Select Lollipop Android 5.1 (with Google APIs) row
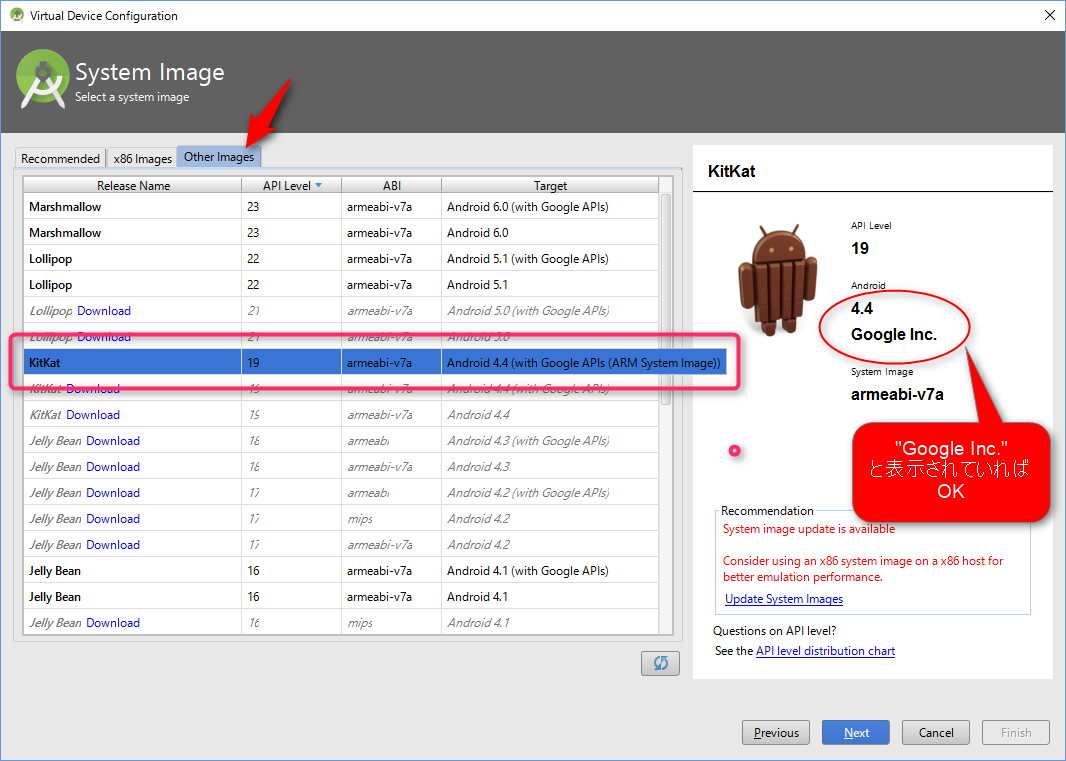The height and width of the screenshot is (761, 1066). (341, 258)
